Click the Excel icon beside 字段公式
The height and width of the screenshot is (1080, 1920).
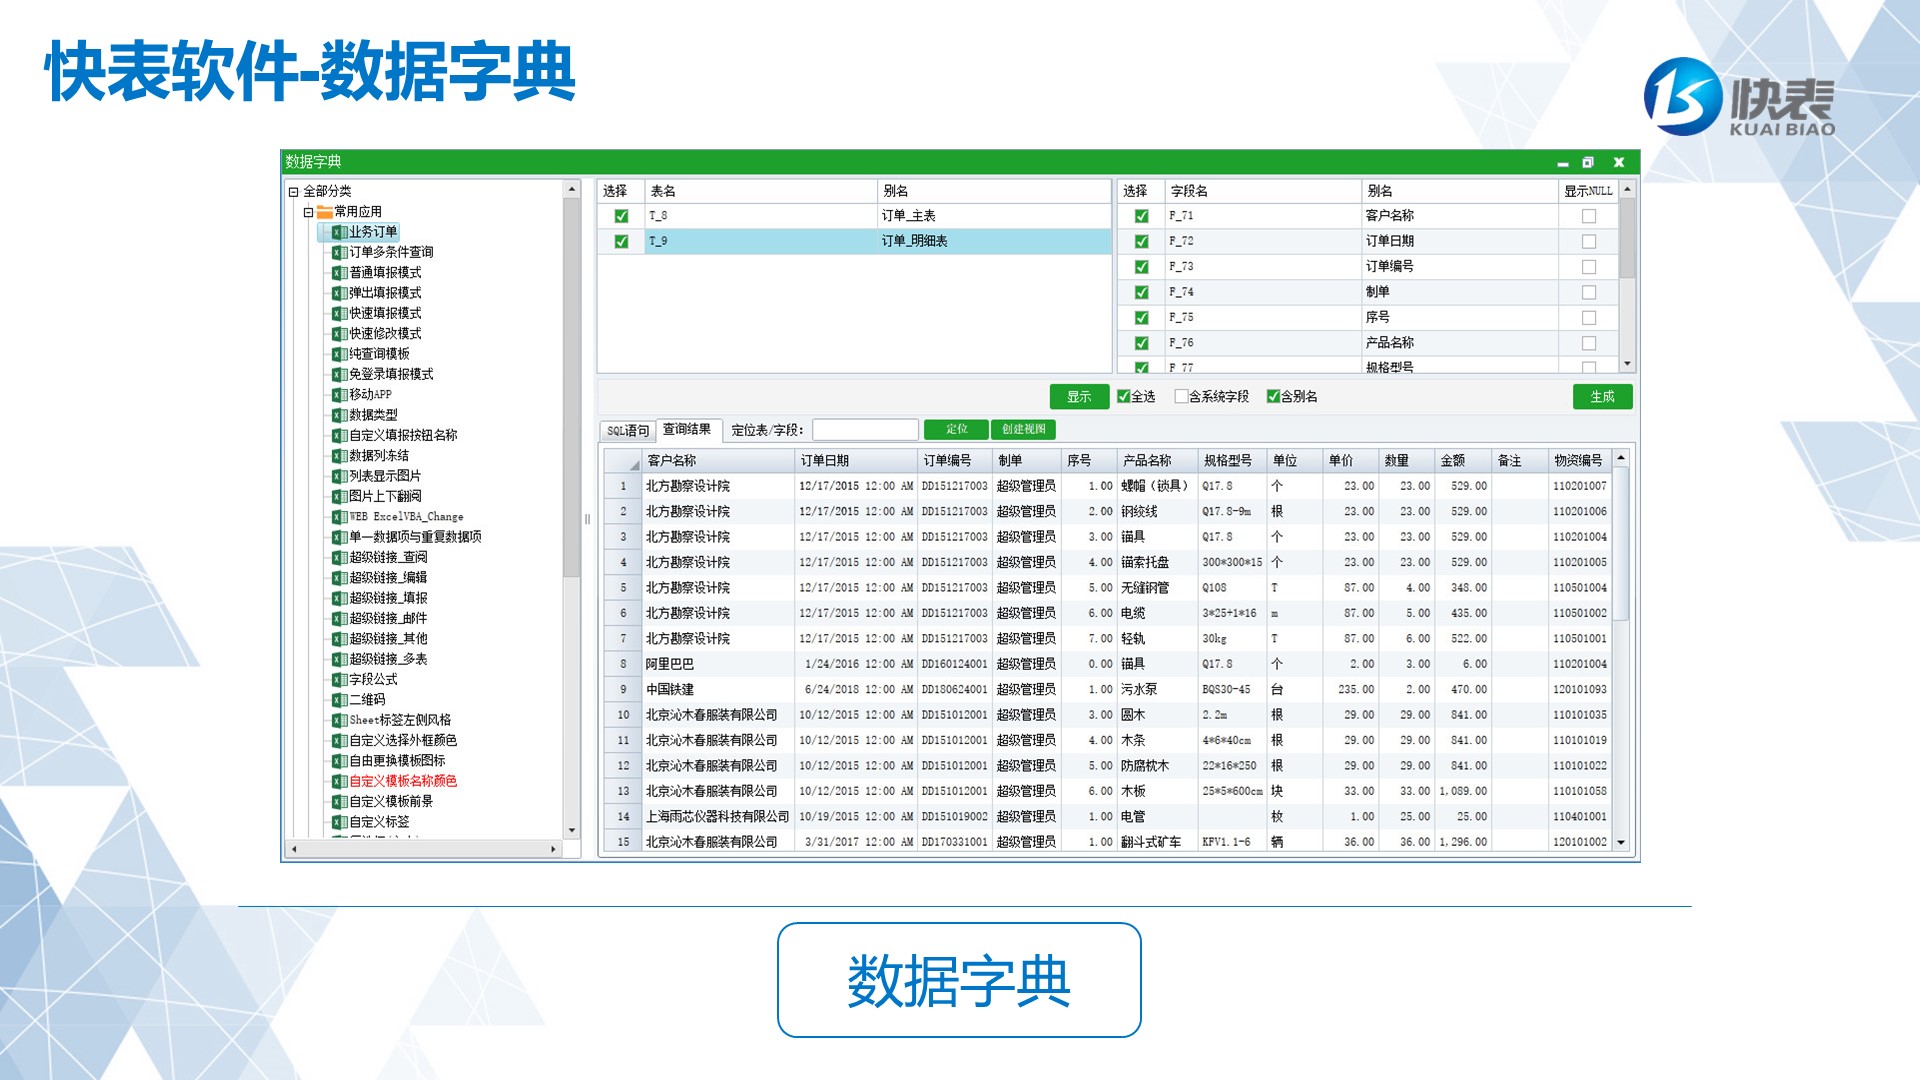pos(339,679)
